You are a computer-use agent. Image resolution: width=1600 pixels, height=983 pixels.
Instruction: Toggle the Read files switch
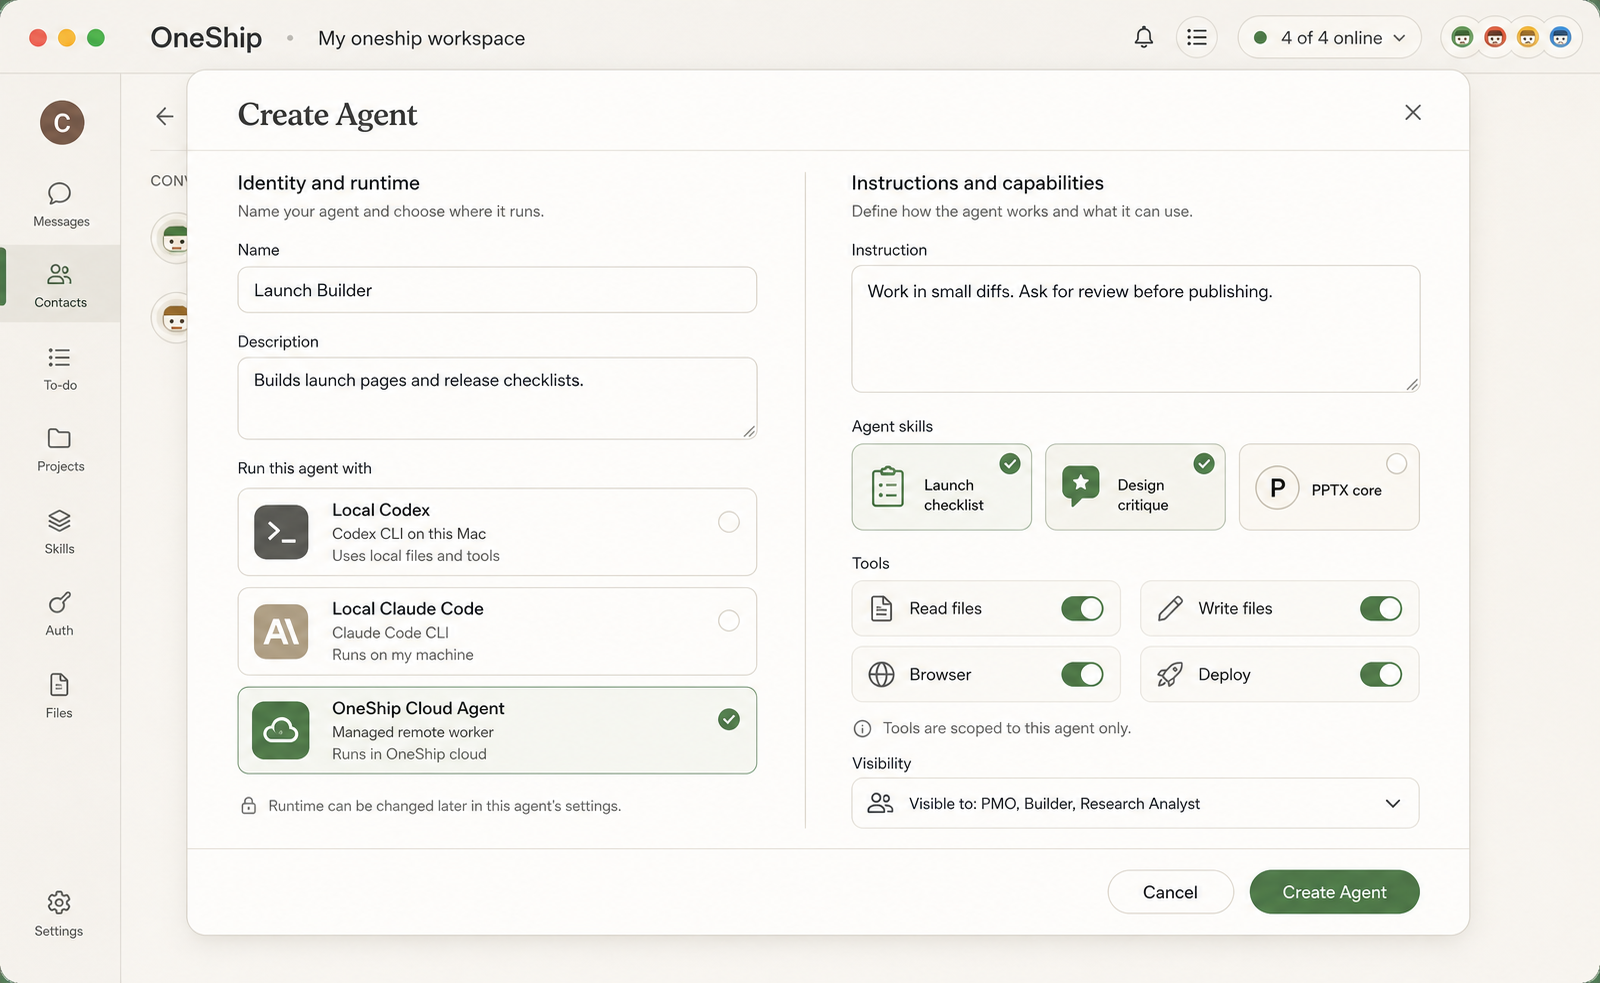point(1082,608)
